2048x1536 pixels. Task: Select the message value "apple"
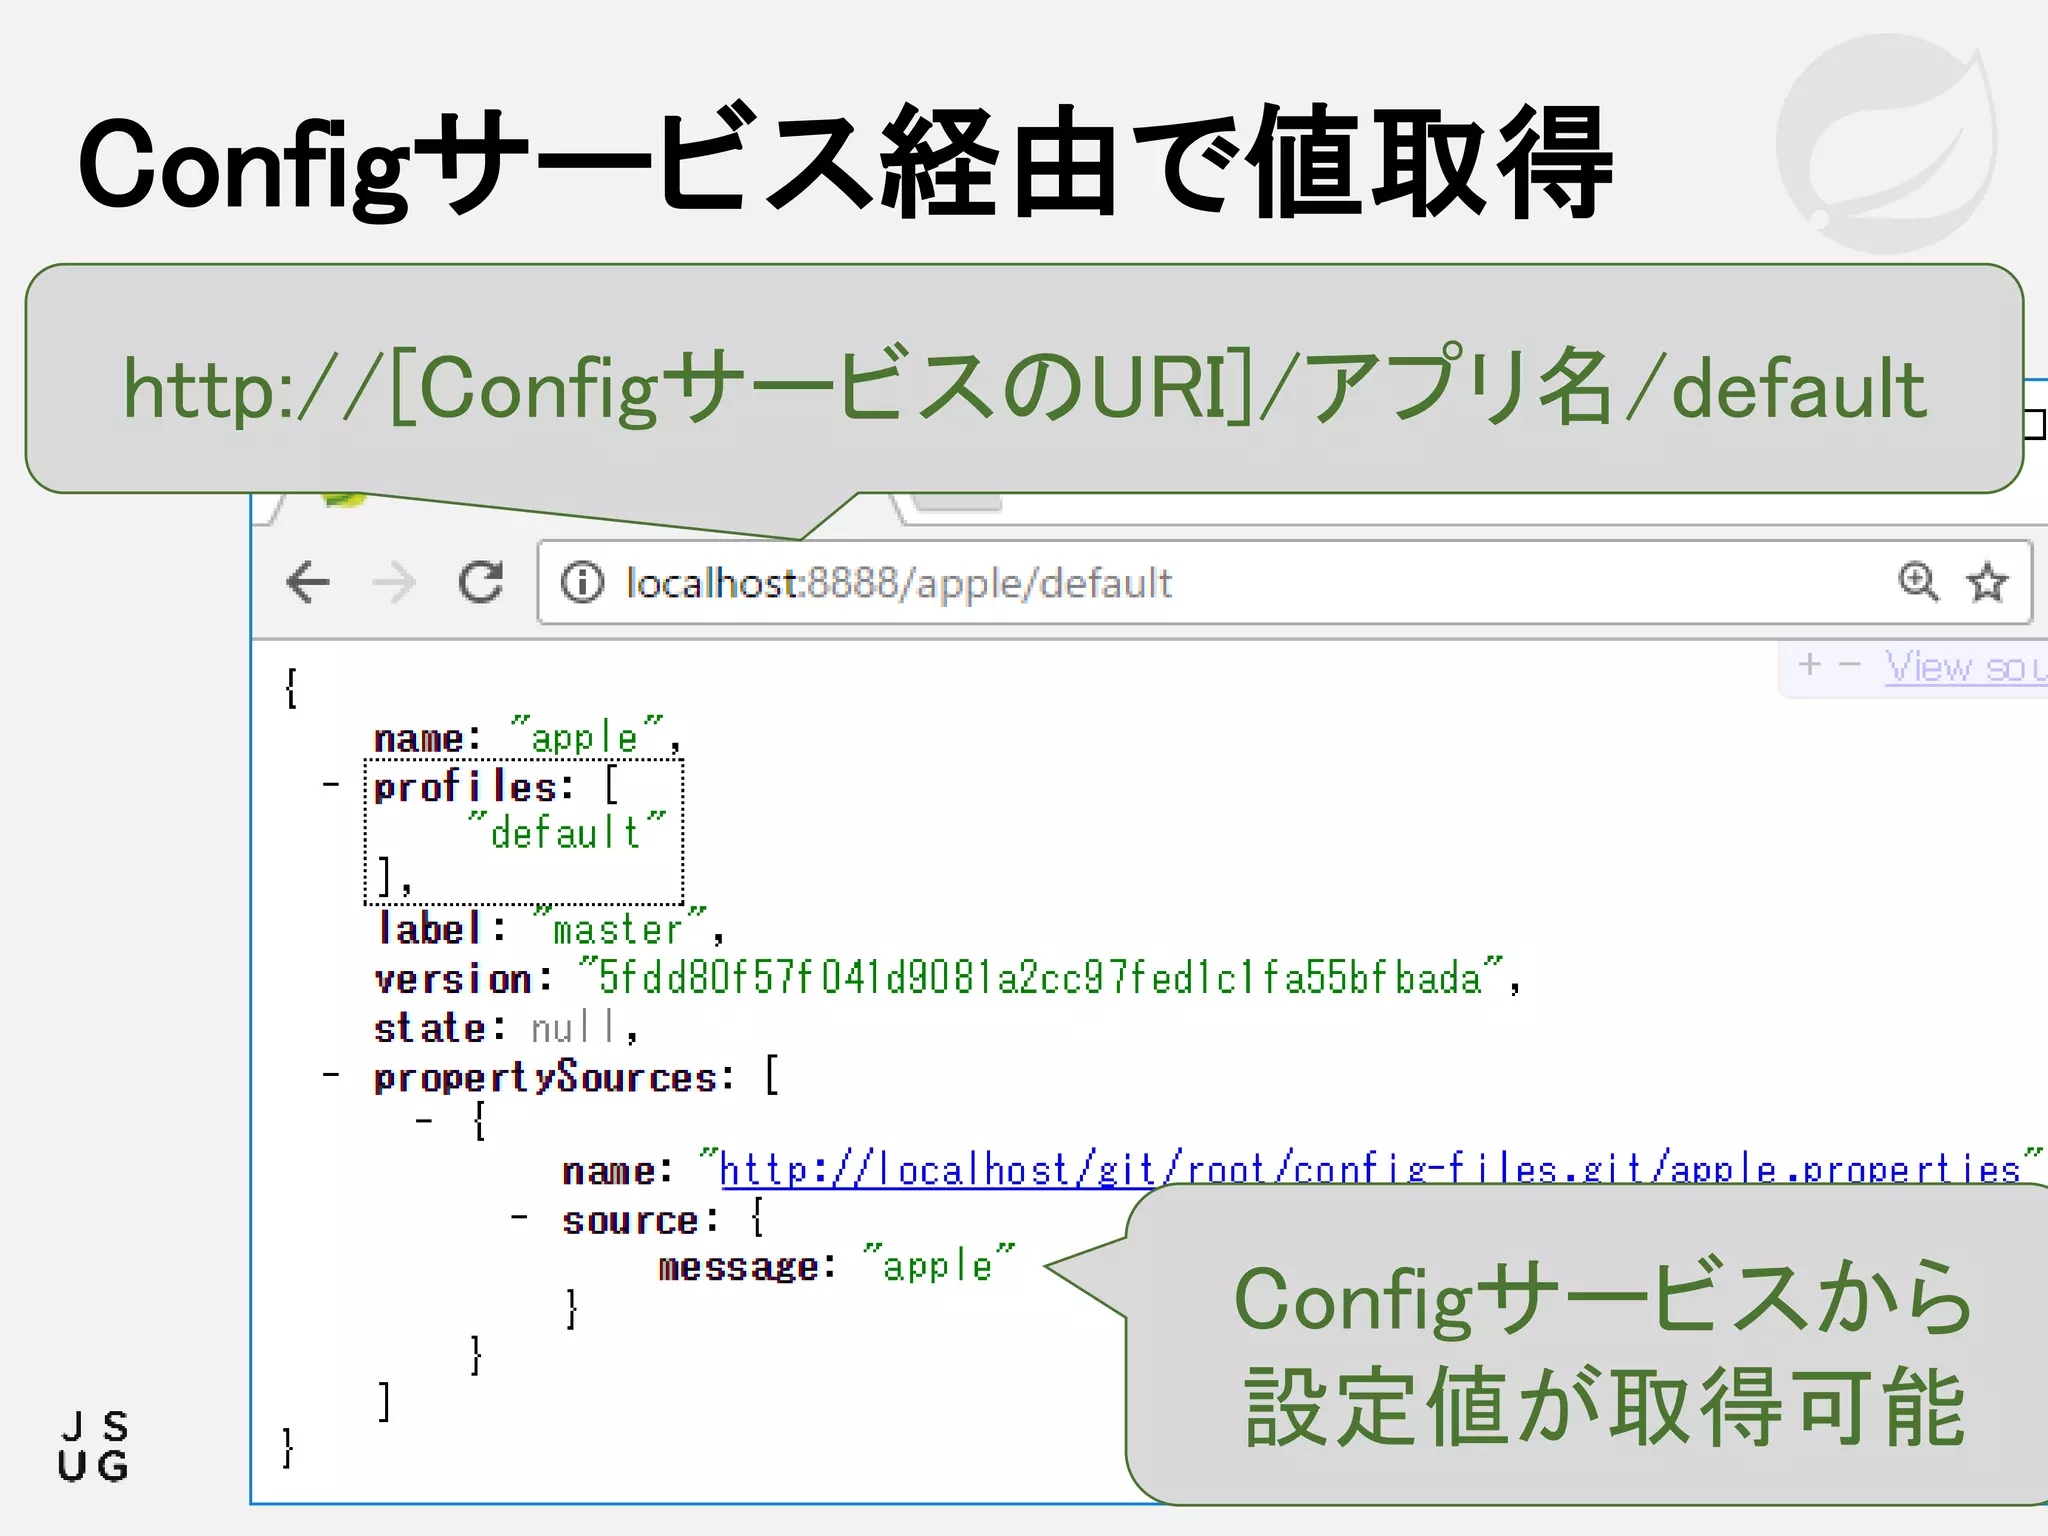pyautogui.click(x=938, y=1266)
